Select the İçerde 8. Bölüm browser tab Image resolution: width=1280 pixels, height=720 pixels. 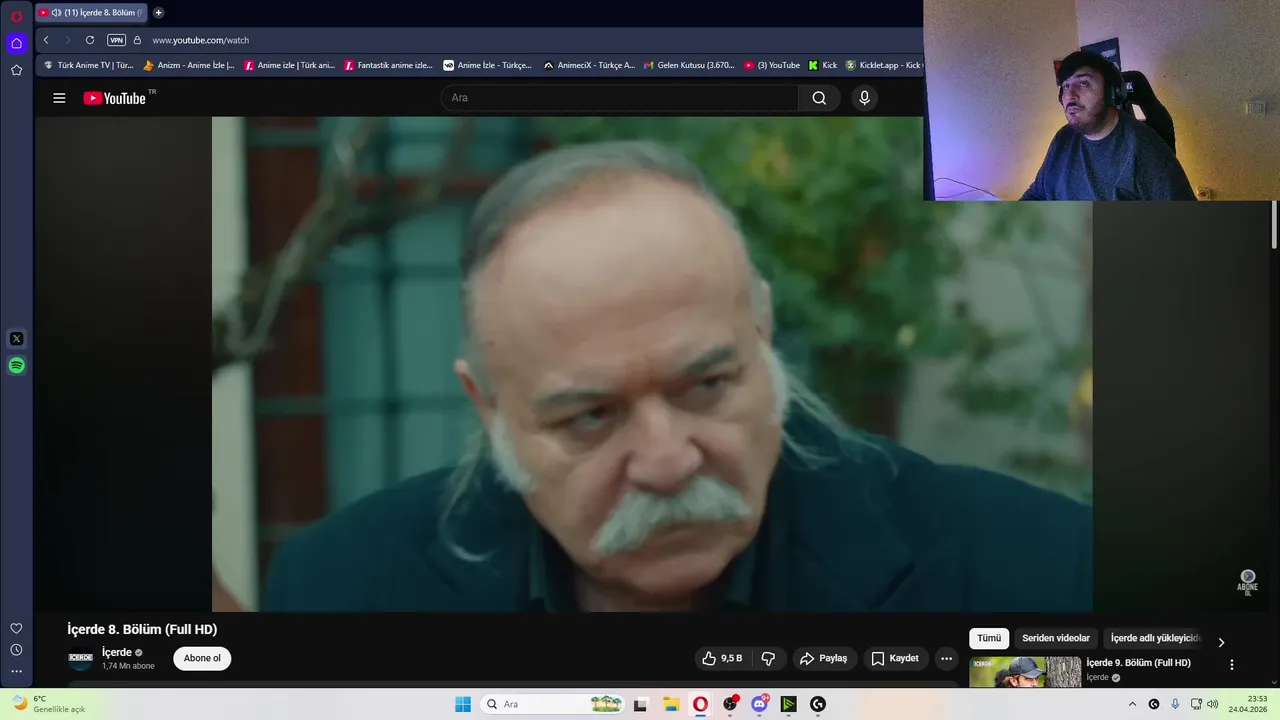click(x=91, y=13)
